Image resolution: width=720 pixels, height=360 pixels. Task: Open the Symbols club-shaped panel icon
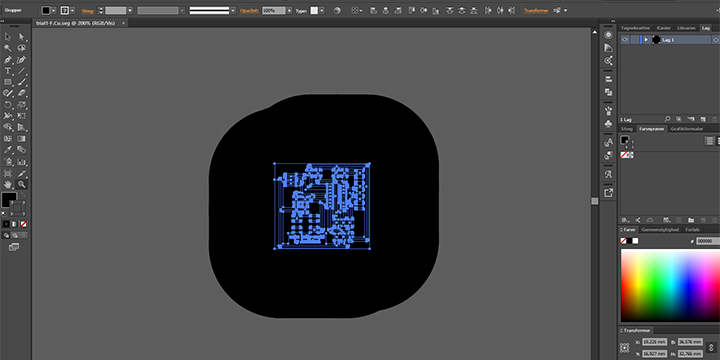608,124
